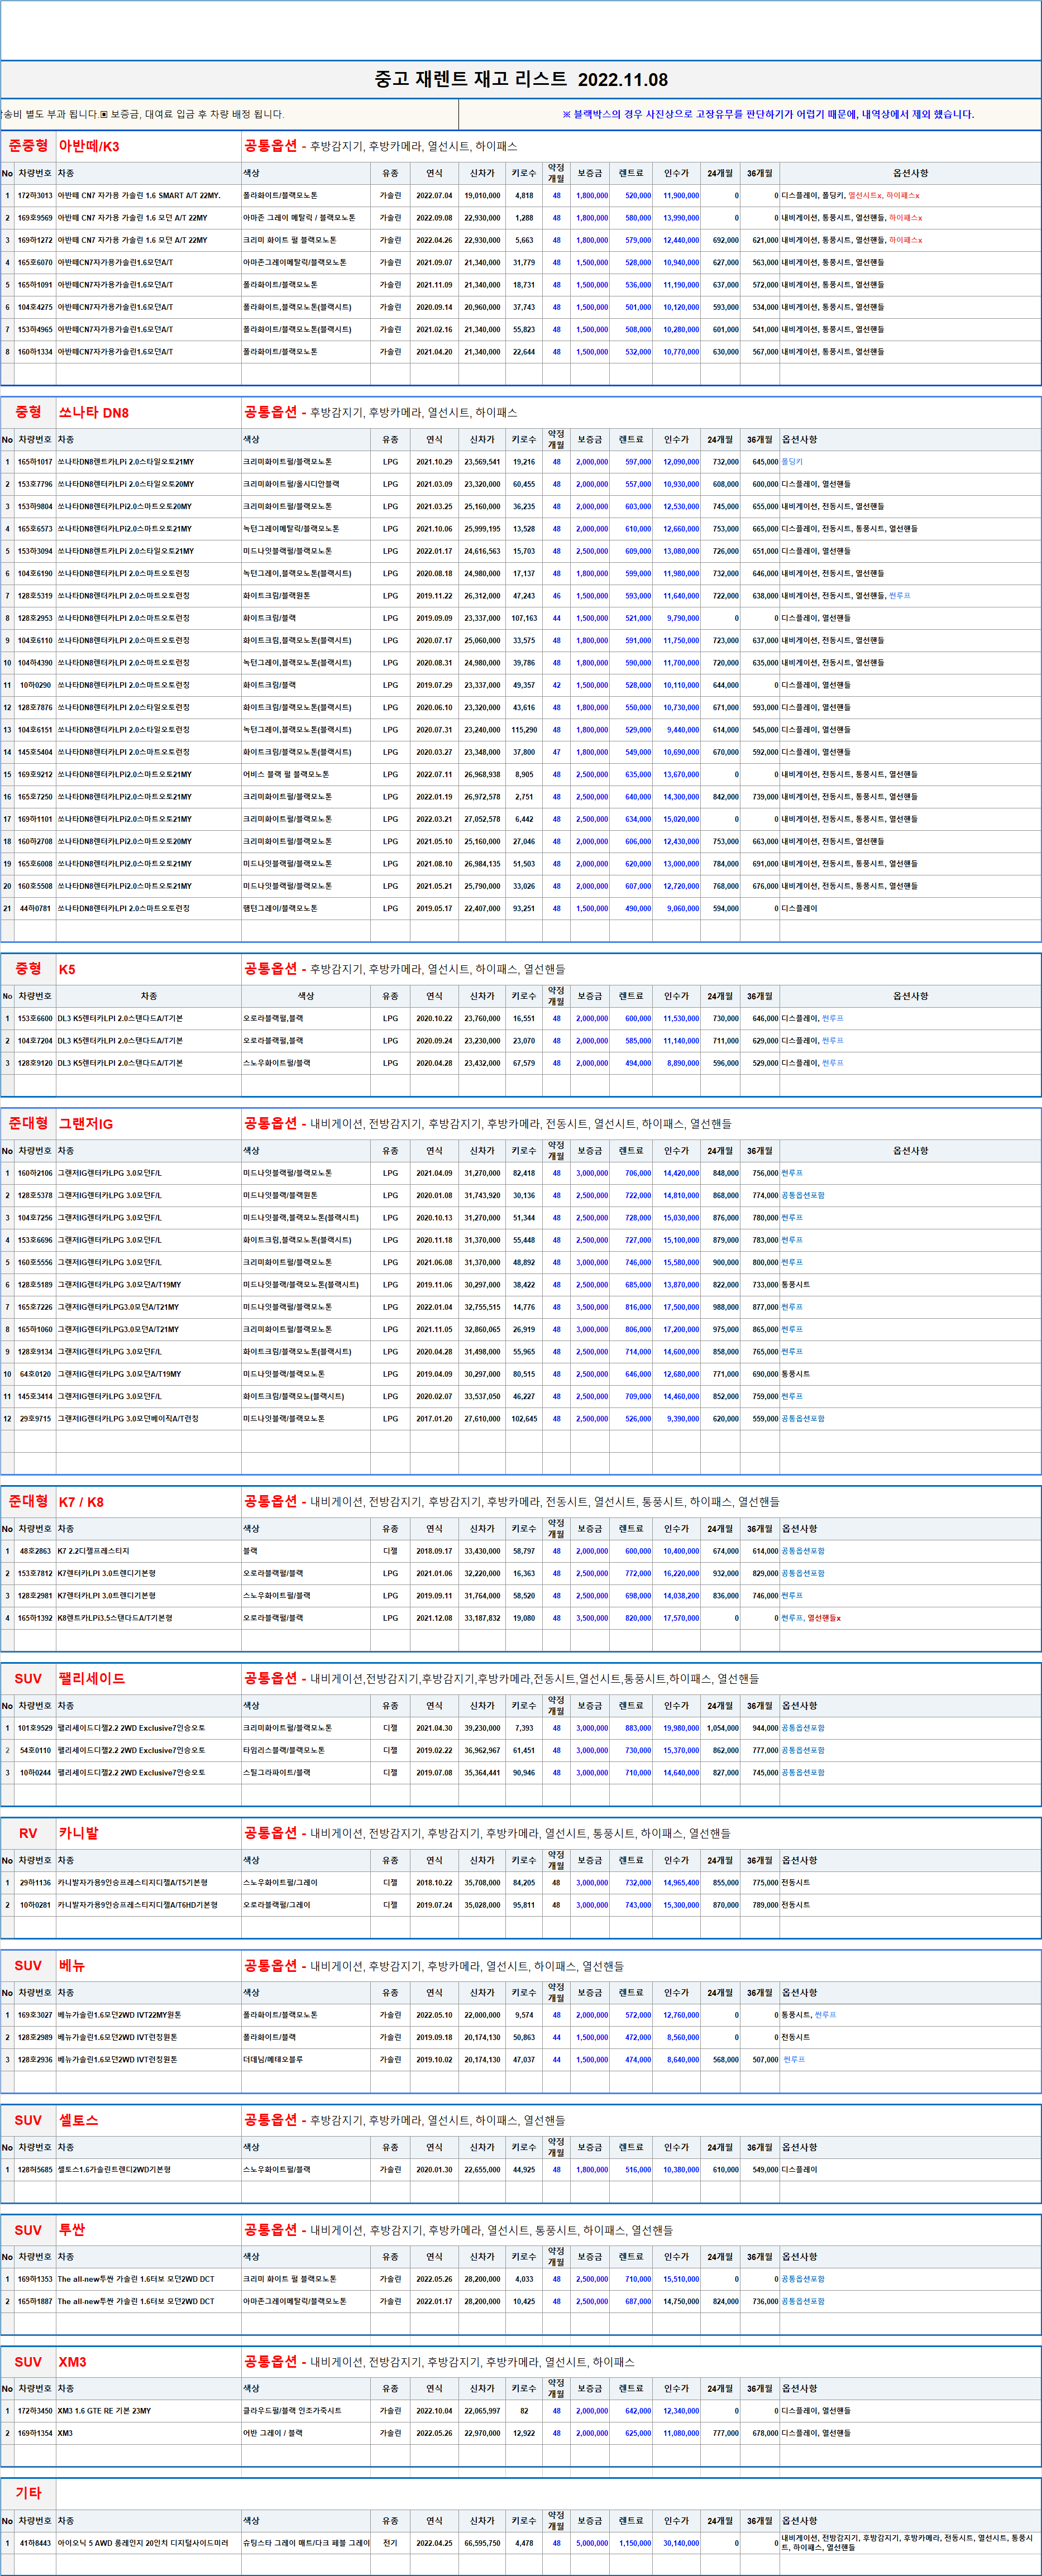Select the '아반떼/K3' section heading
1042x2576 pixels.
tap(89, 146)
